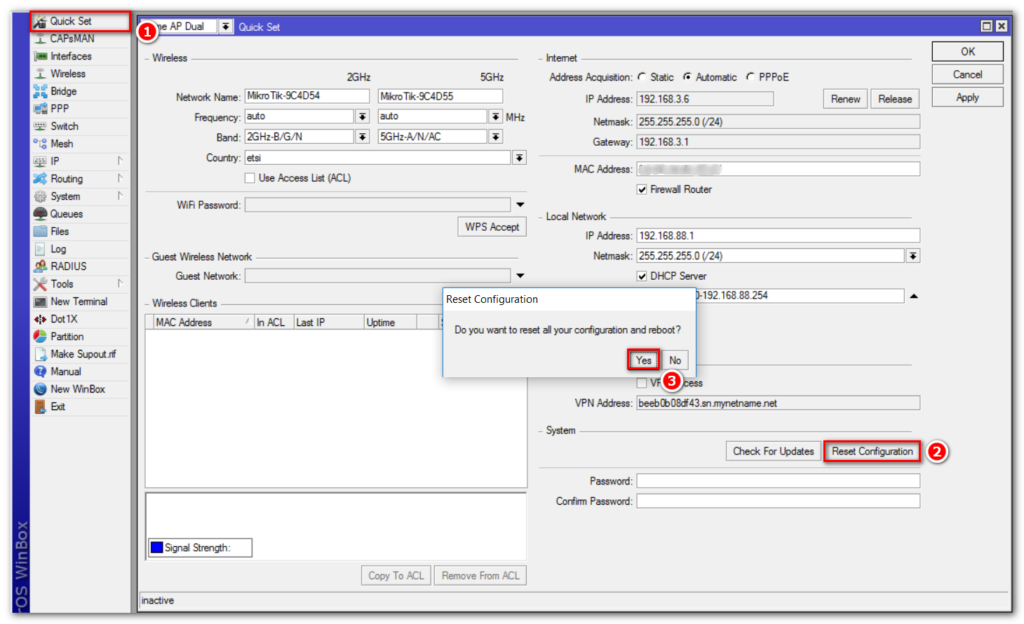
Task: Expand the WiFi Password field arrow
Action: (x=520, y=205)
